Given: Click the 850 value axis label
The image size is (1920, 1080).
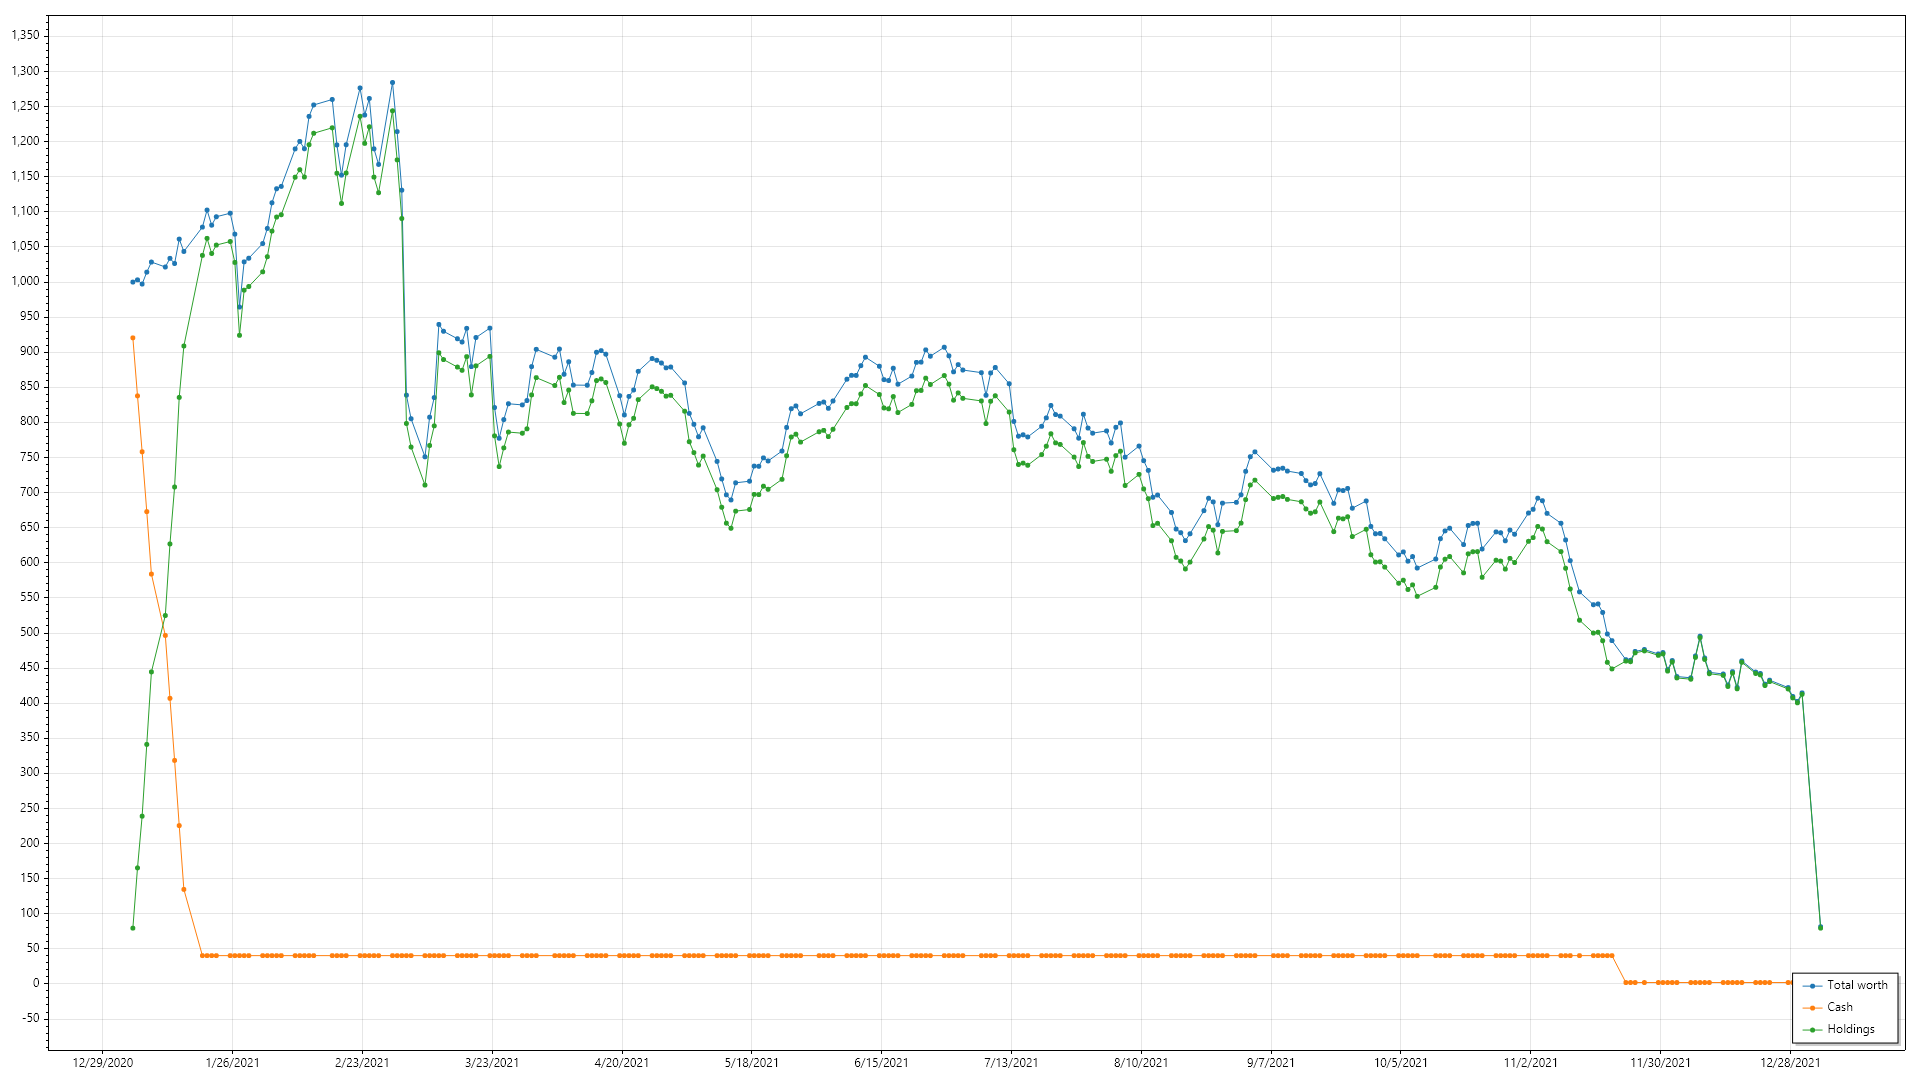Looking at the screenshot, I should 30,386.
